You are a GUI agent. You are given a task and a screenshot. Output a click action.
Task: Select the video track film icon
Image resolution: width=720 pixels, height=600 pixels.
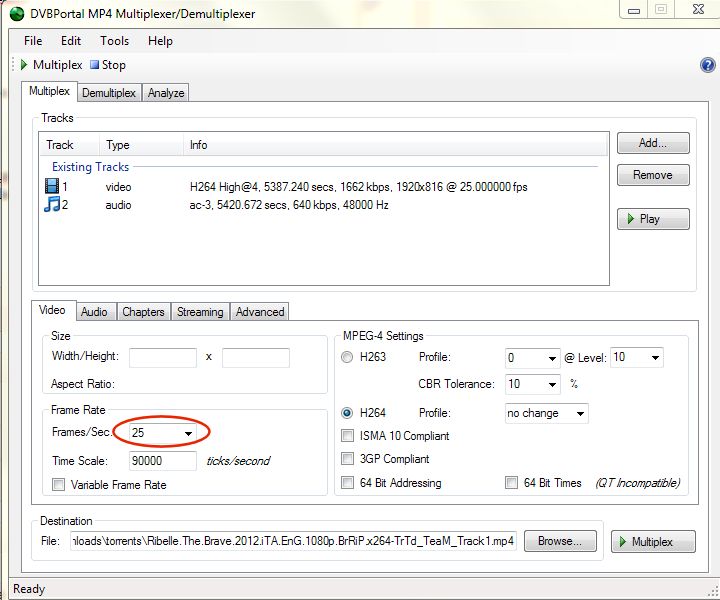coord(52,186)
